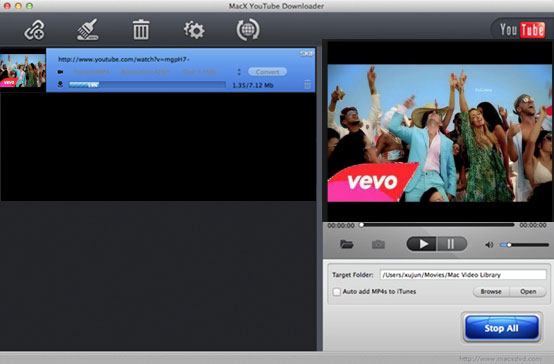
Task: Click the trash icon in the download row
Action: (x=307, y=85)
